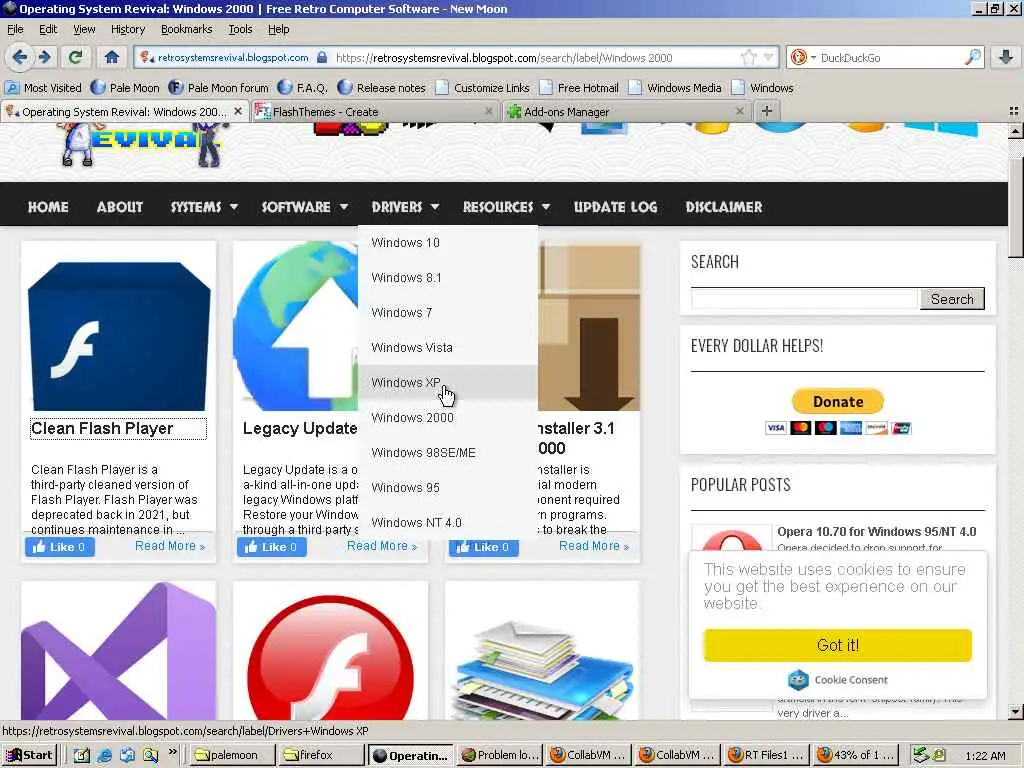Screen dimensions: 1024x768
Task: Open a new tab with the plus button
Action: pyautogui.click(x=767, y=111)
